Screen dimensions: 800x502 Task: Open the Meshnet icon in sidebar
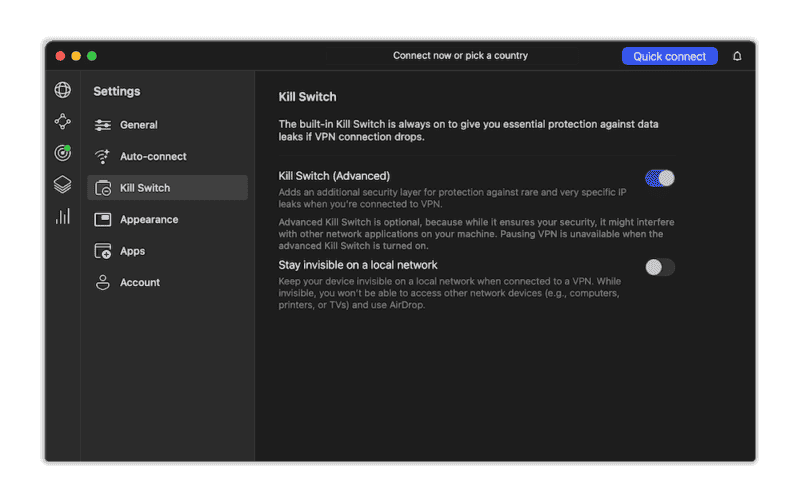(x=63, y=121)
